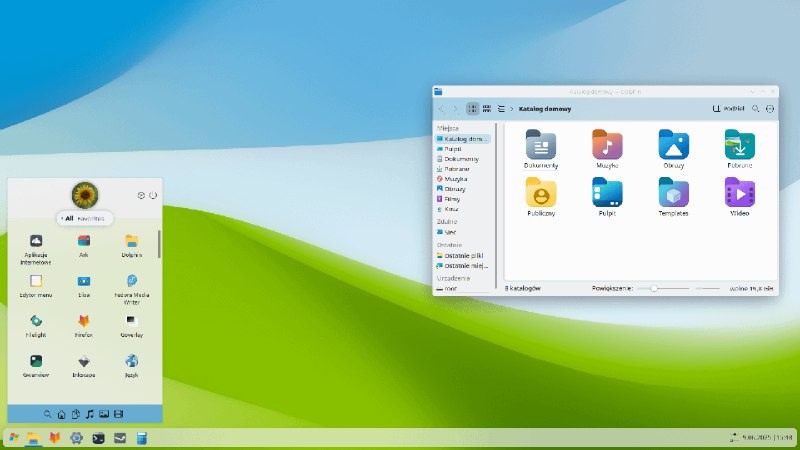Select Pulpit in Places sidebar

click(x=463, y=149)
